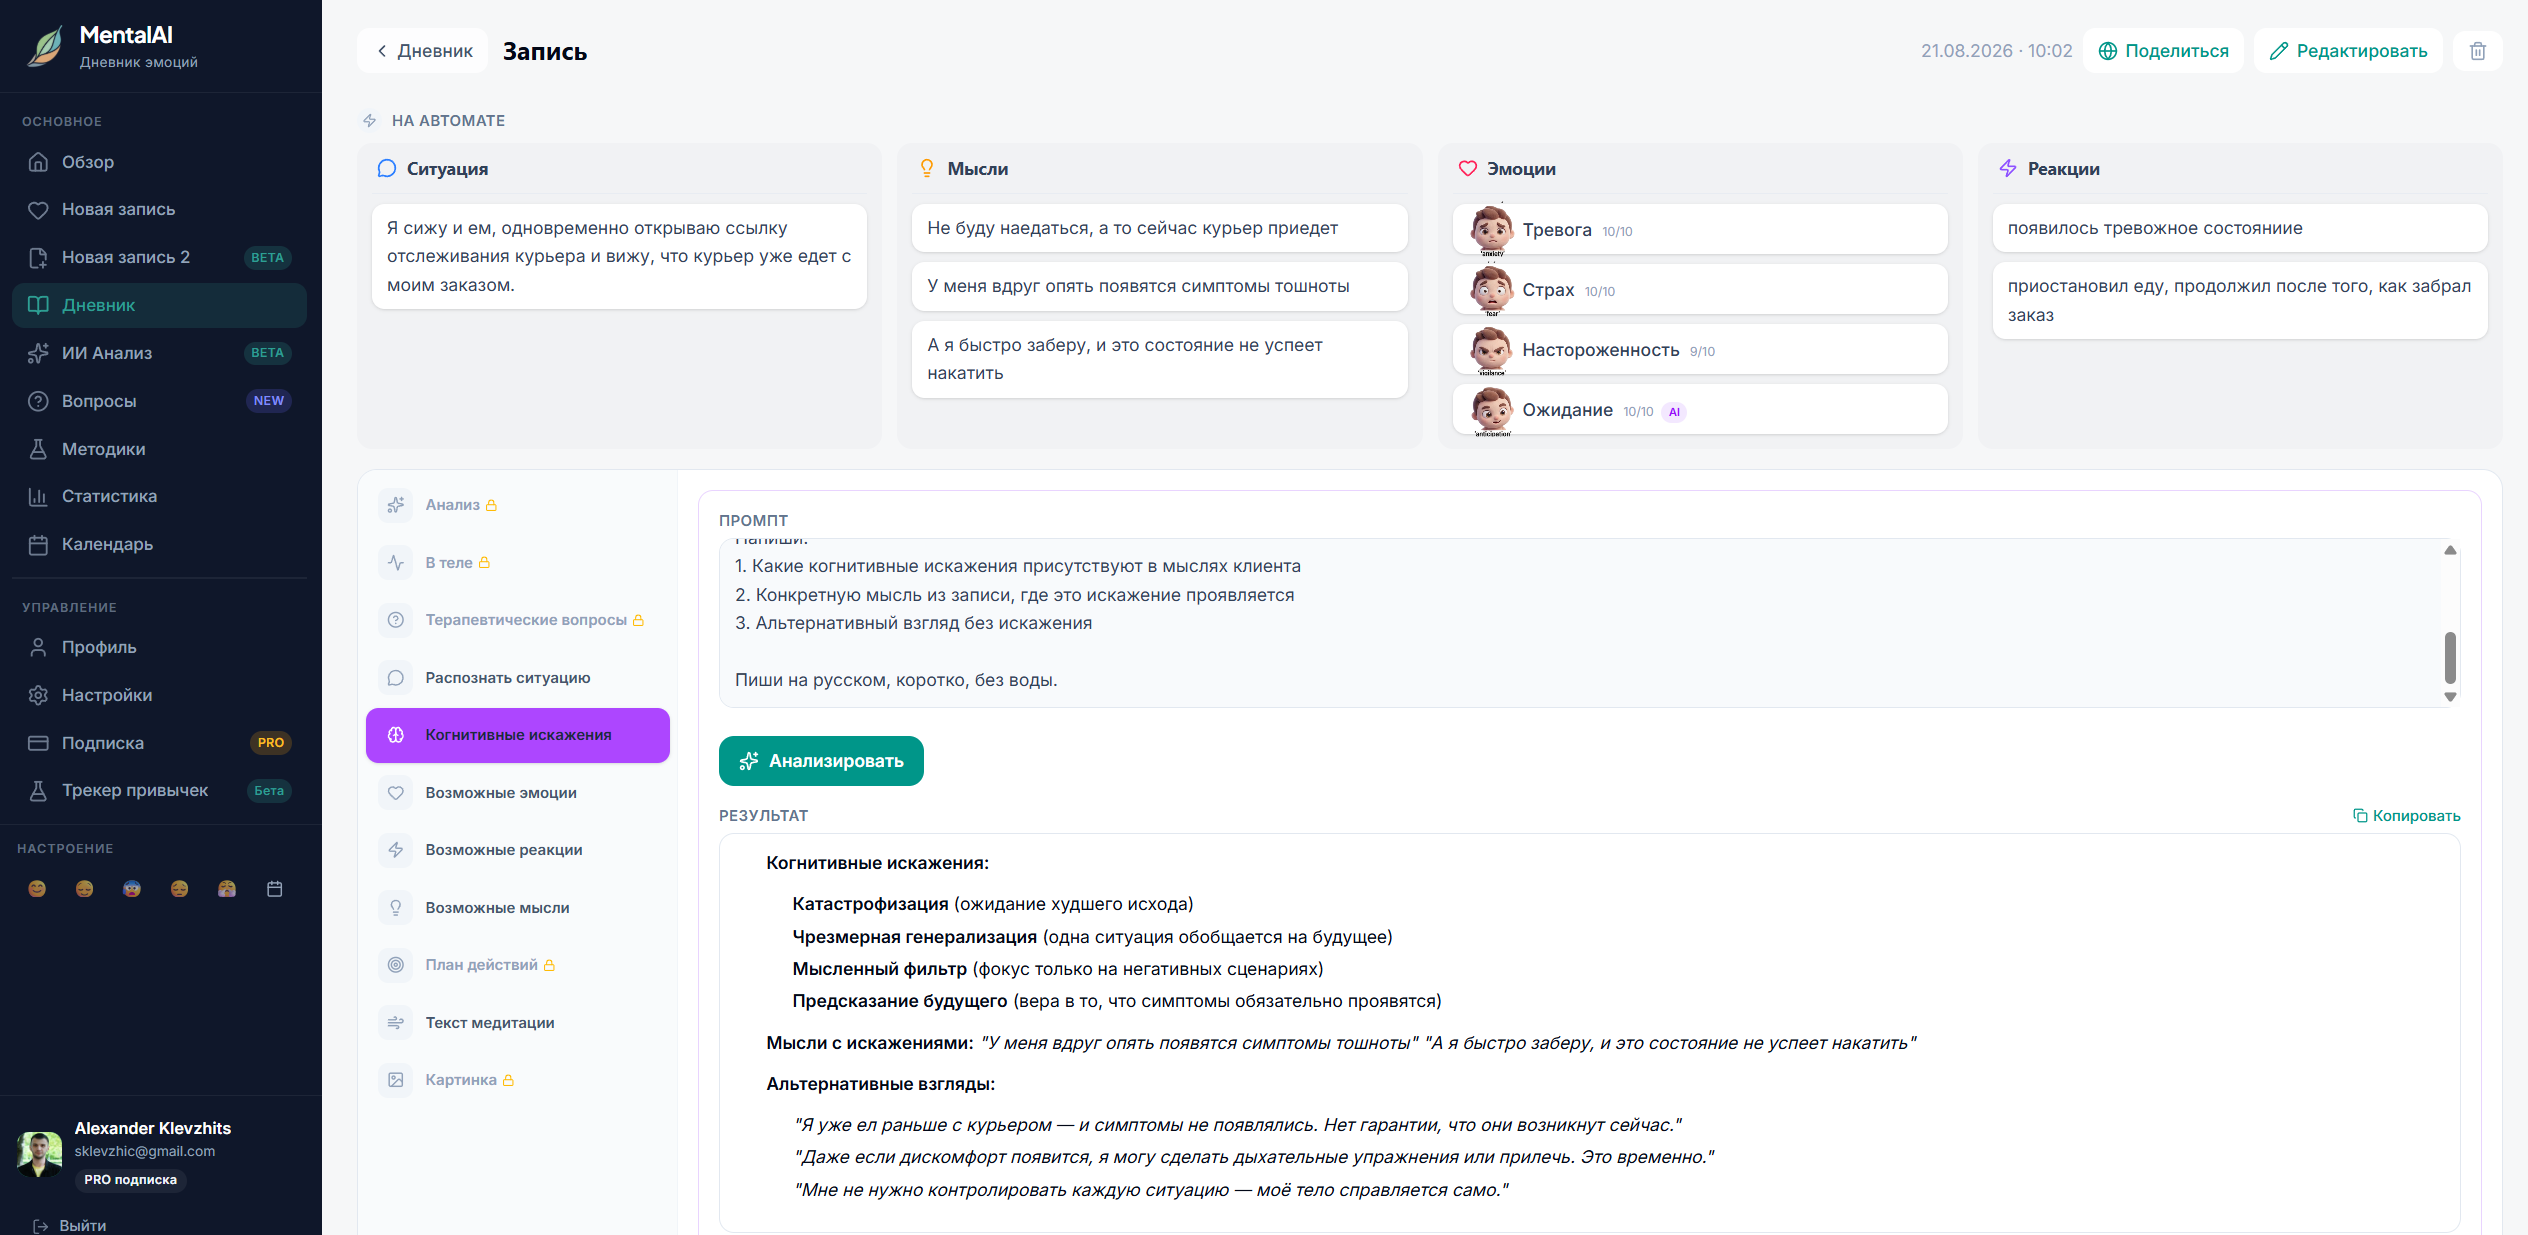The image size is (2528, 1235).
Task: Click the MentalAI leaf logo
Action: (45, 46)
